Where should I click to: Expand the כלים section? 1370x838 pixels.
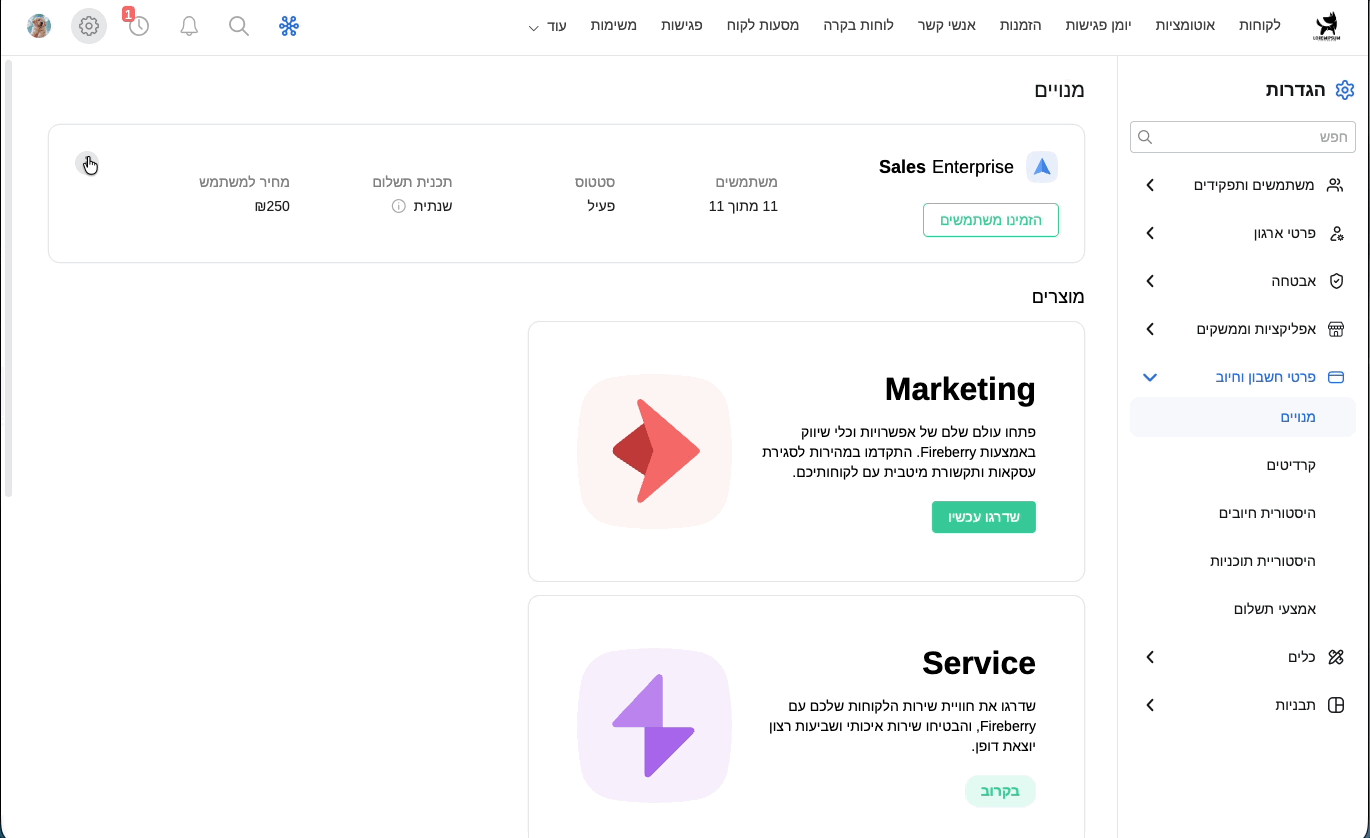point(1150,657)
